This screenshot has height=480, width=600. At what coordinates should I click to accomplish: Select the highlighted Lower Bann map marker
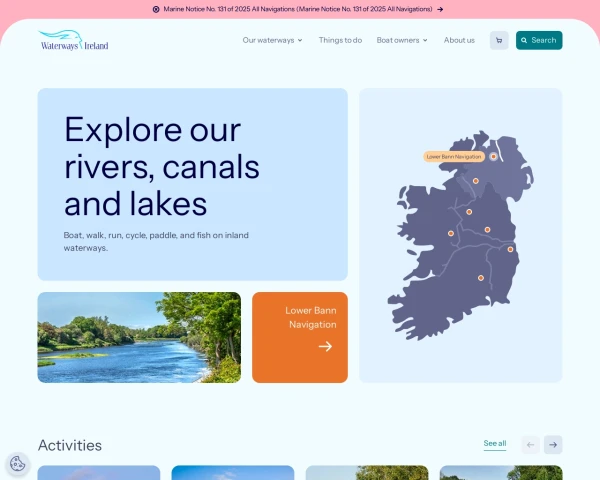click(494, 156)
